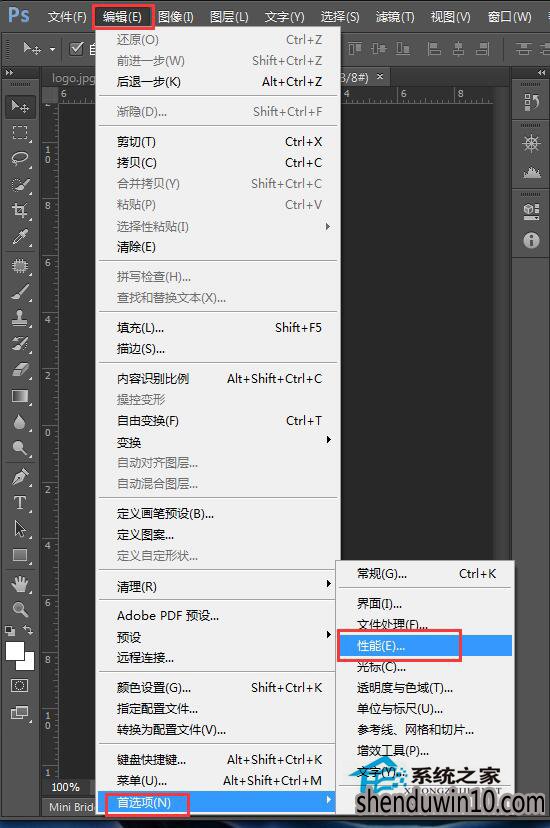550x828 pixels.
Task: Swap foreground and background colors
Action: coord(28,630)
